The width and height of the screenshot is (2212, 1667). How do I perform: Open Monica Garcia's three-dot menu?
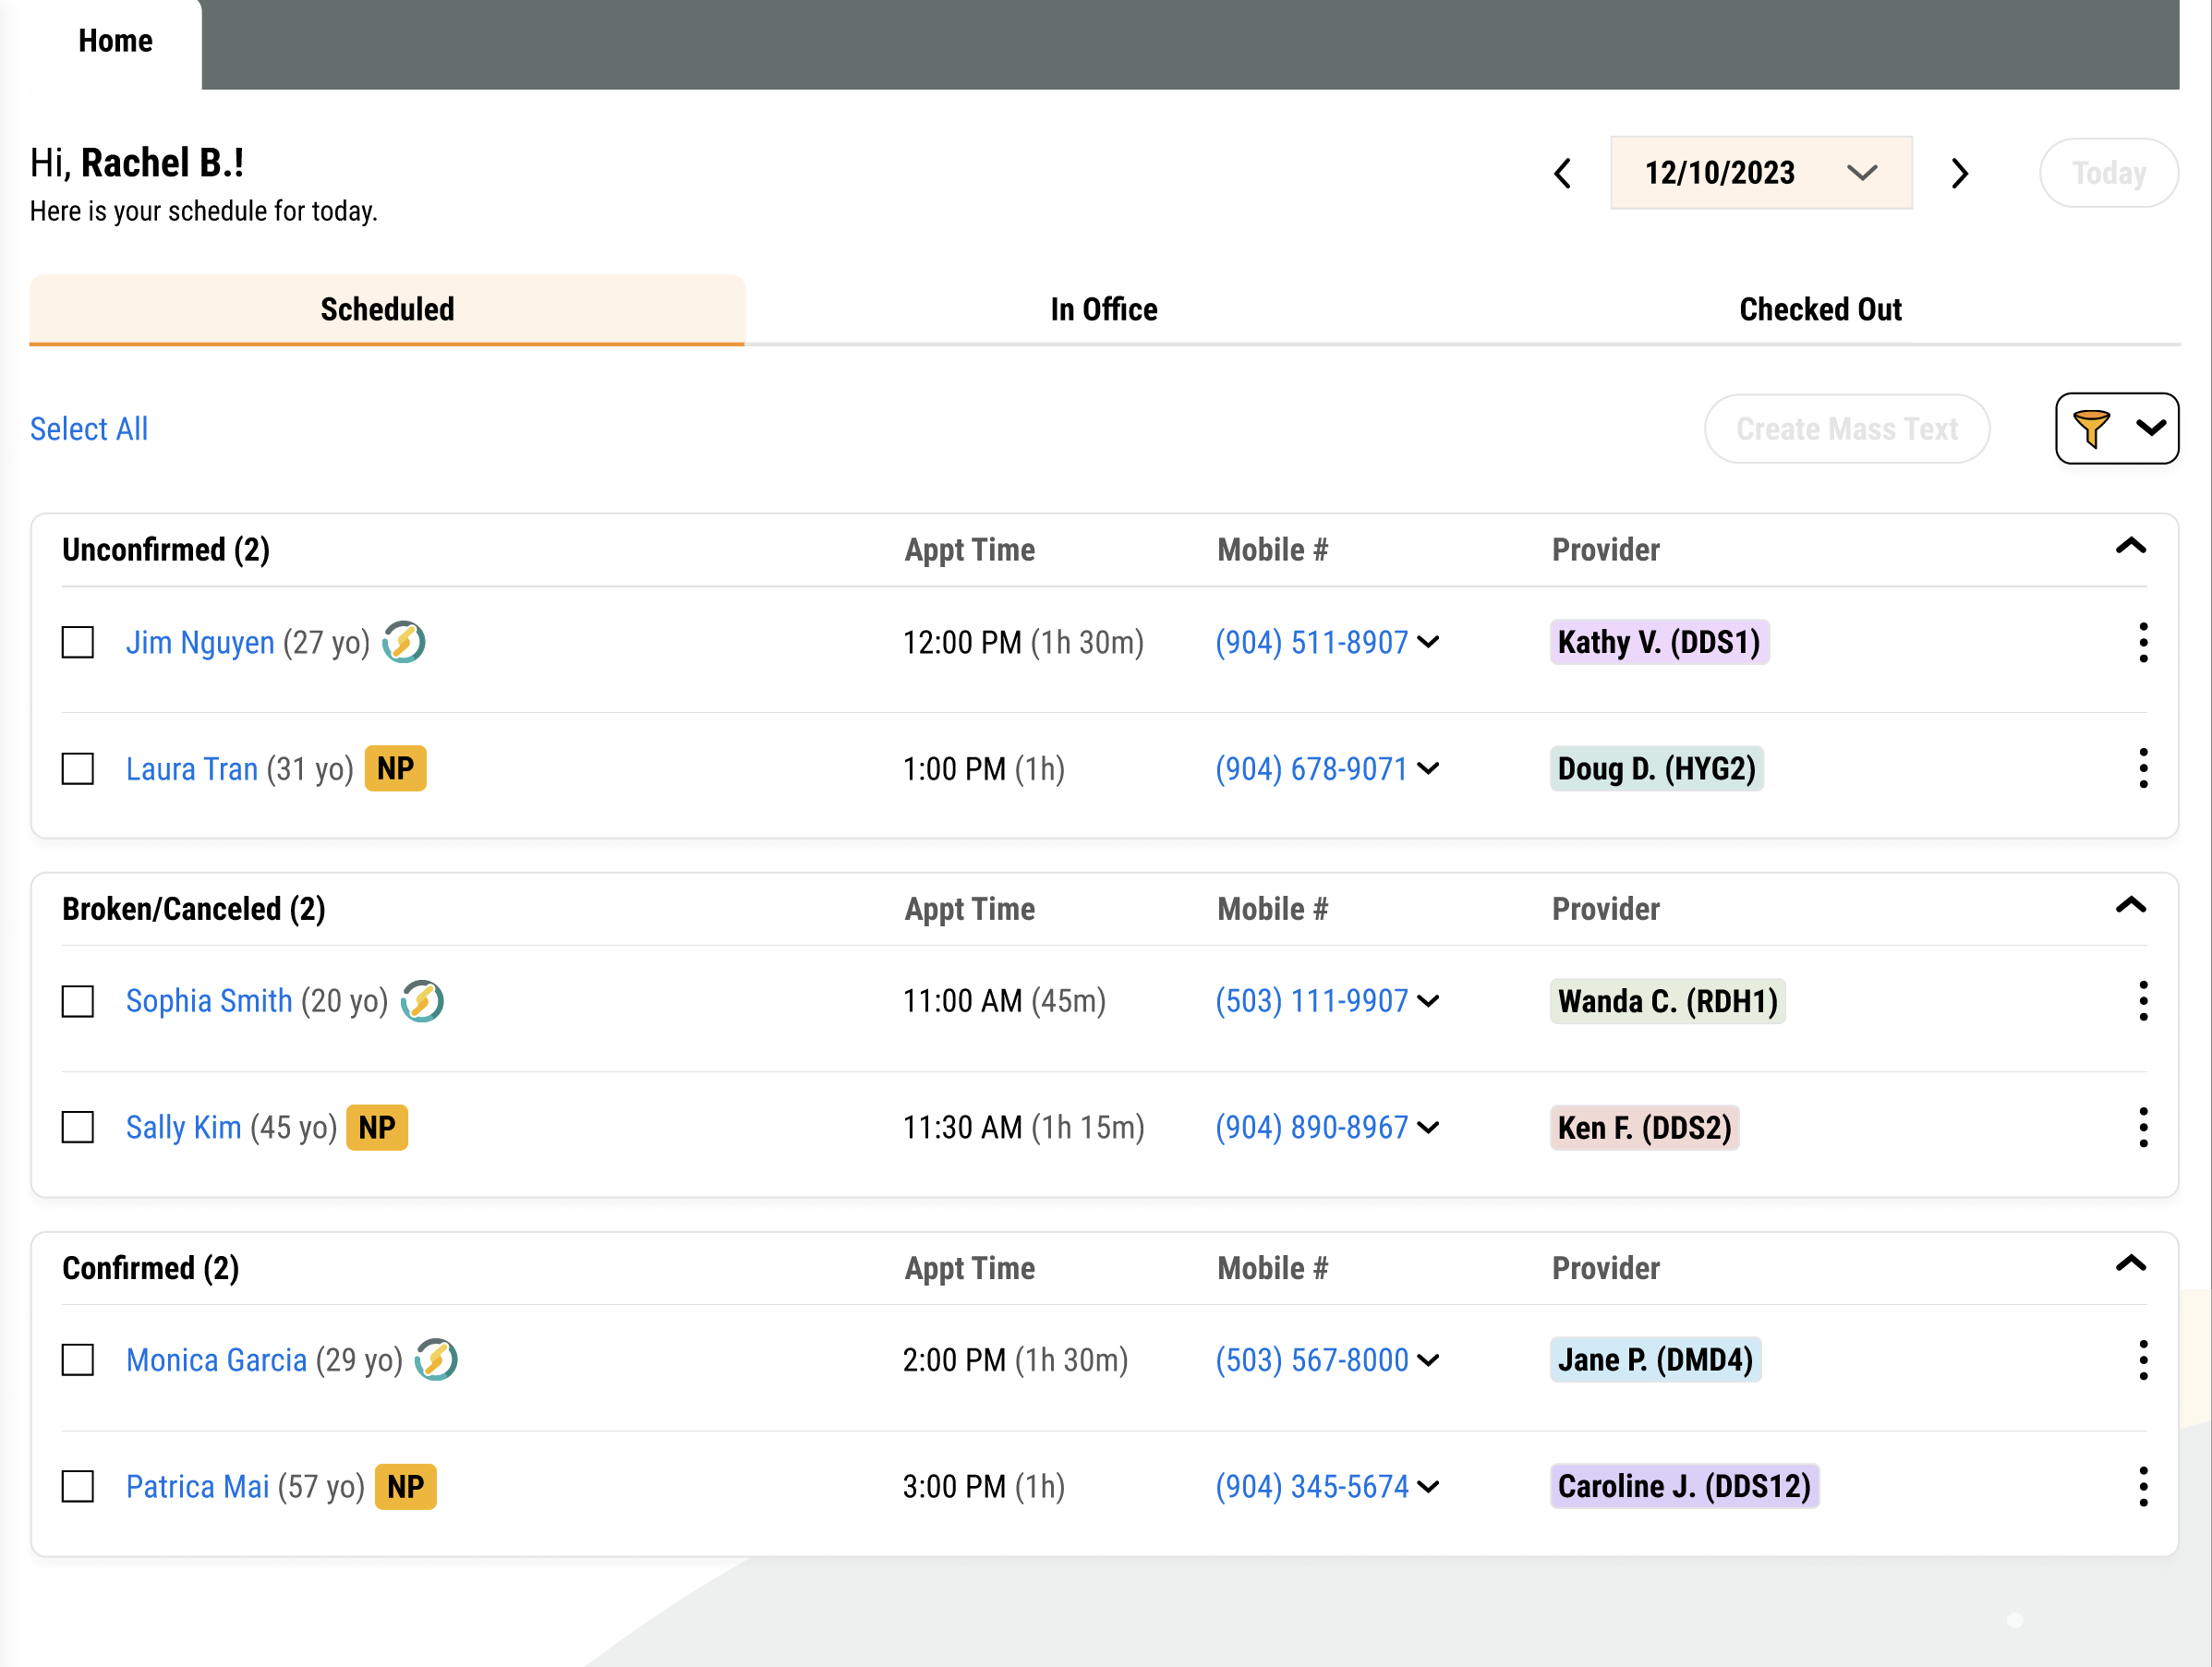click(x=2142, y=1360)
